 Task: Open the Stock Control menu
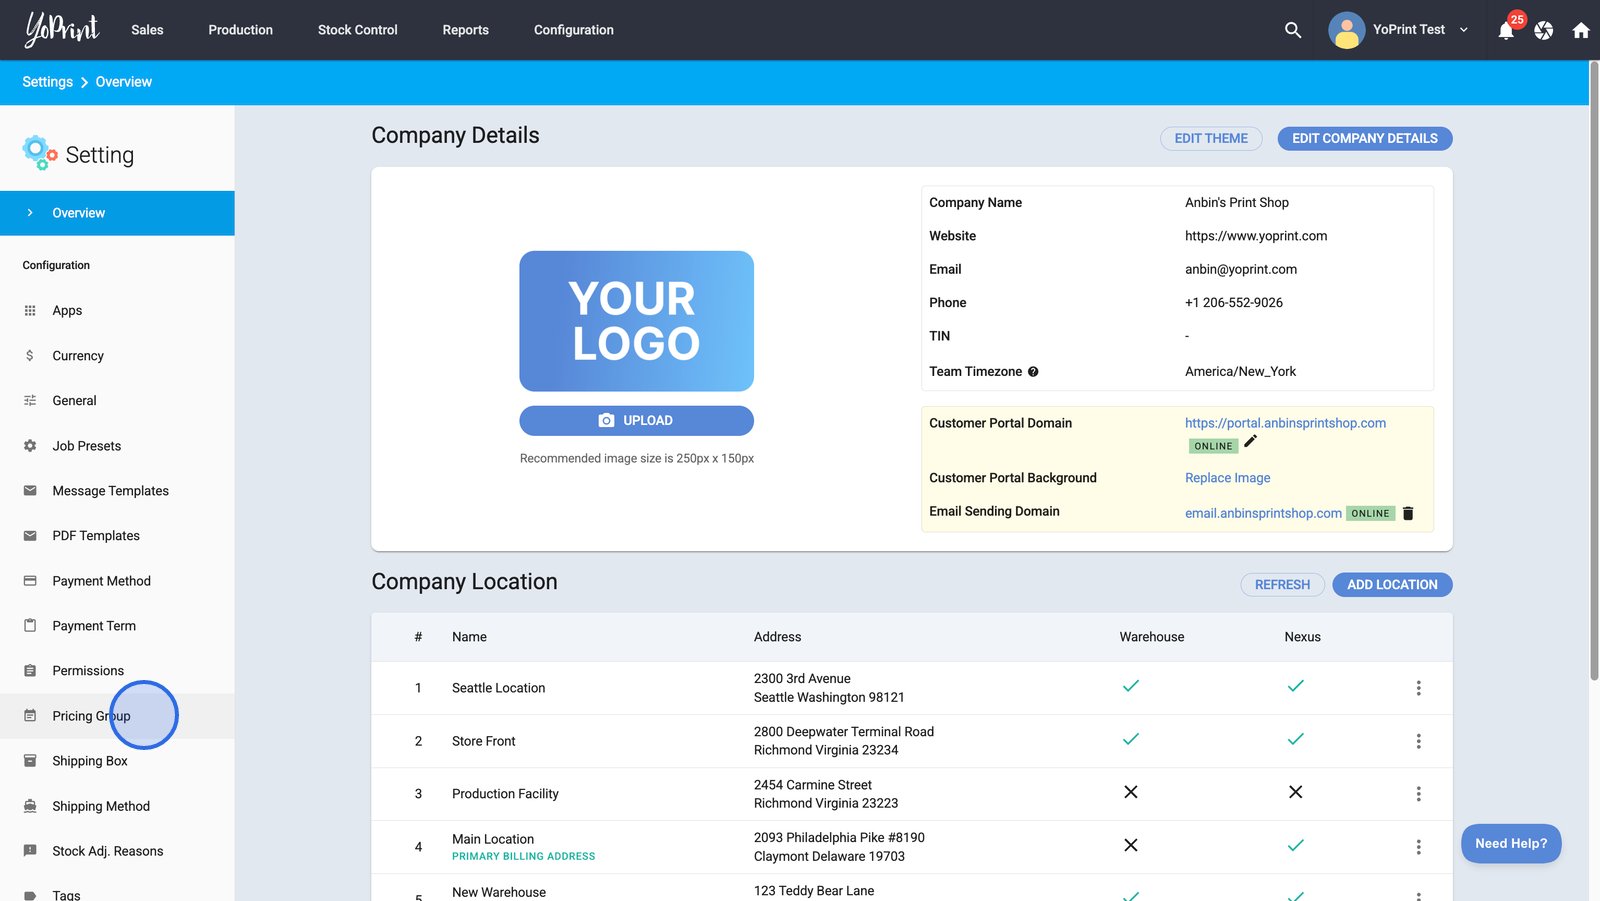357,30
